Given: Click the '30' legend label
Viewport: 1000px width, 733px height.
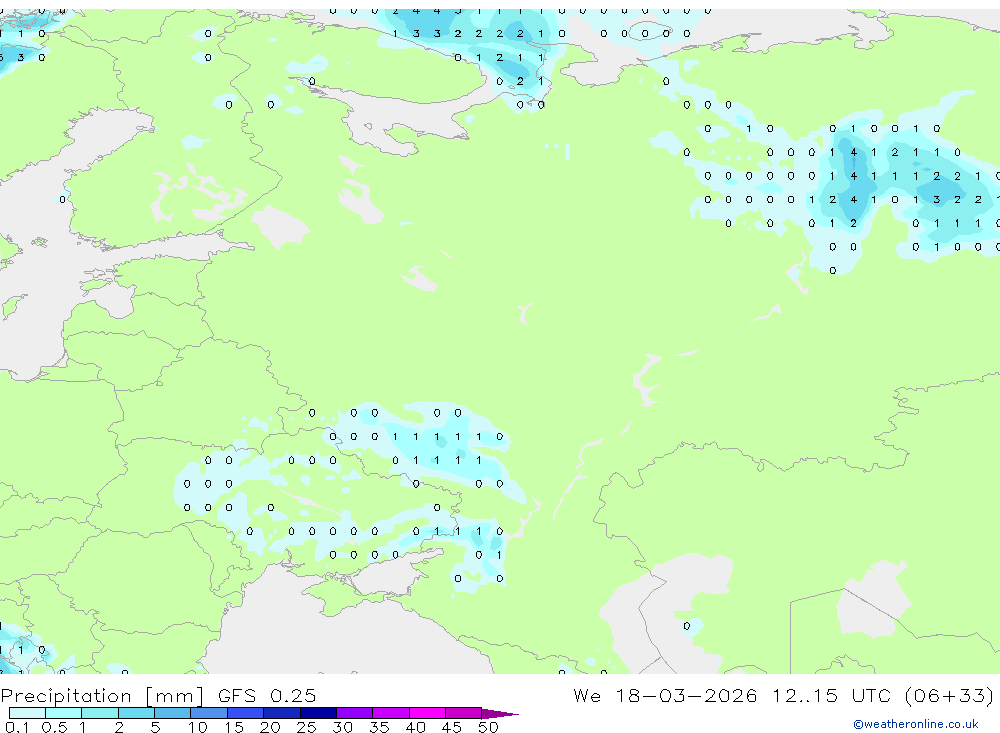Looking at the screenshot, I should 342,727.
